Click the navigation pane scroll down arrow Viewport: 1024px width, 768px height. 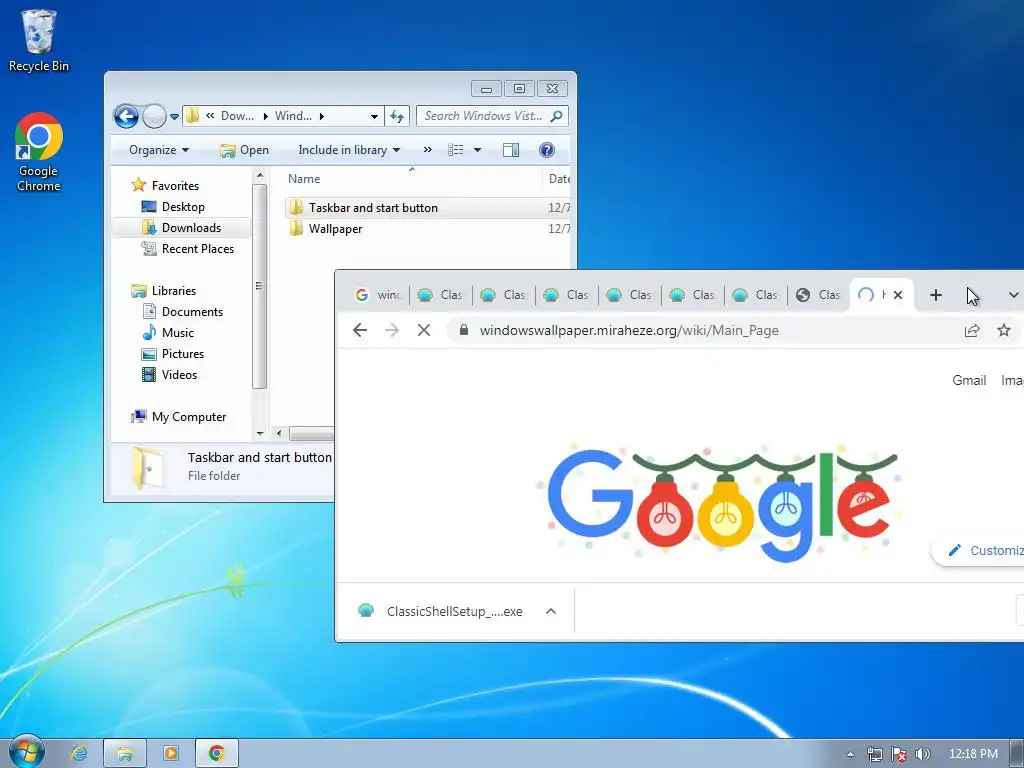(x=260, y=433)
